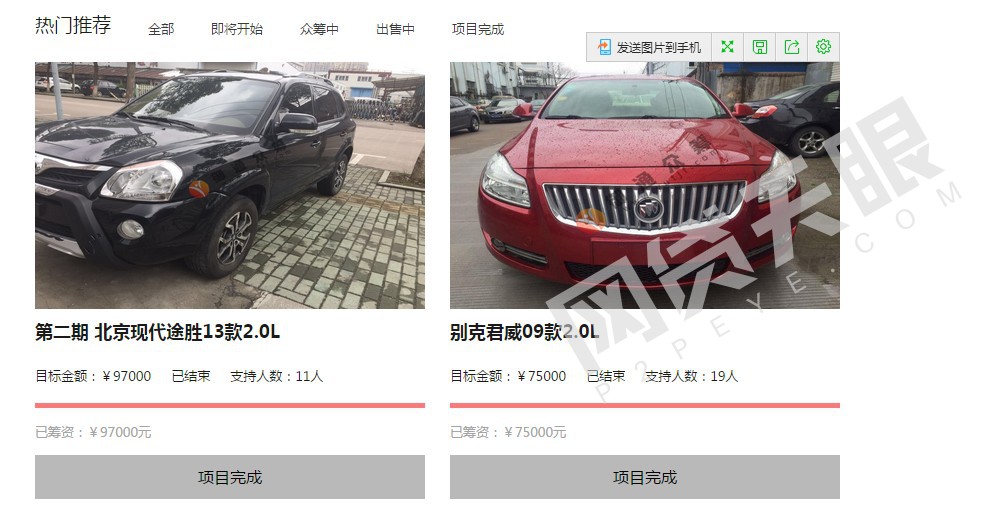
Task: Switch to the 即将开始 tab
Action: pos(237,29)
